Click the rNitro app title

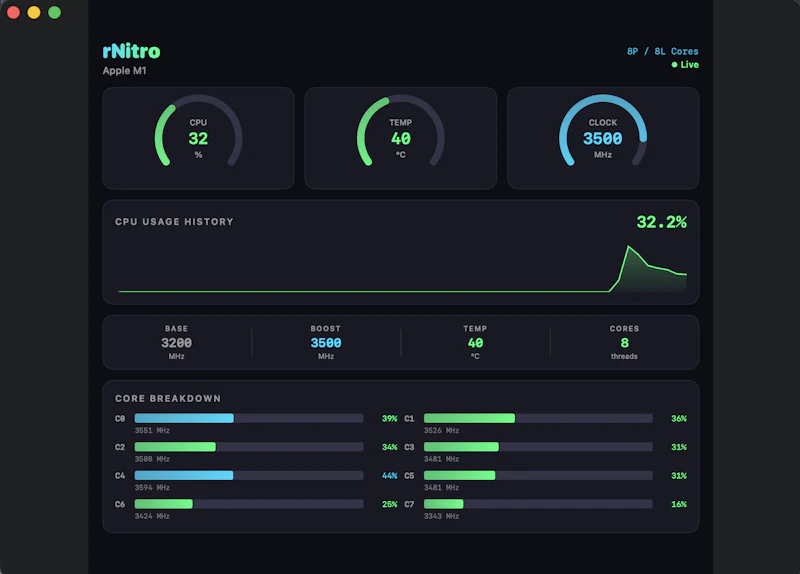pos(131,51)
